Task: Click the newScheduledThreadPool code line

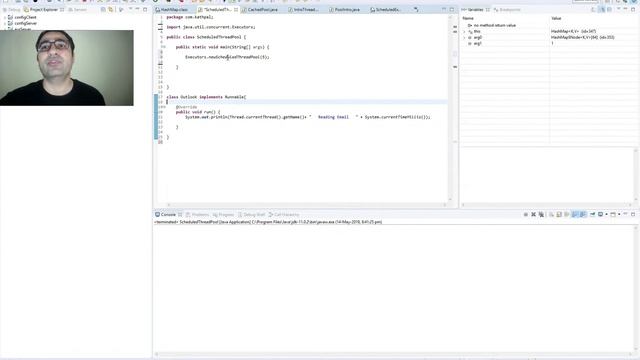Action: (x=227, y=57)
